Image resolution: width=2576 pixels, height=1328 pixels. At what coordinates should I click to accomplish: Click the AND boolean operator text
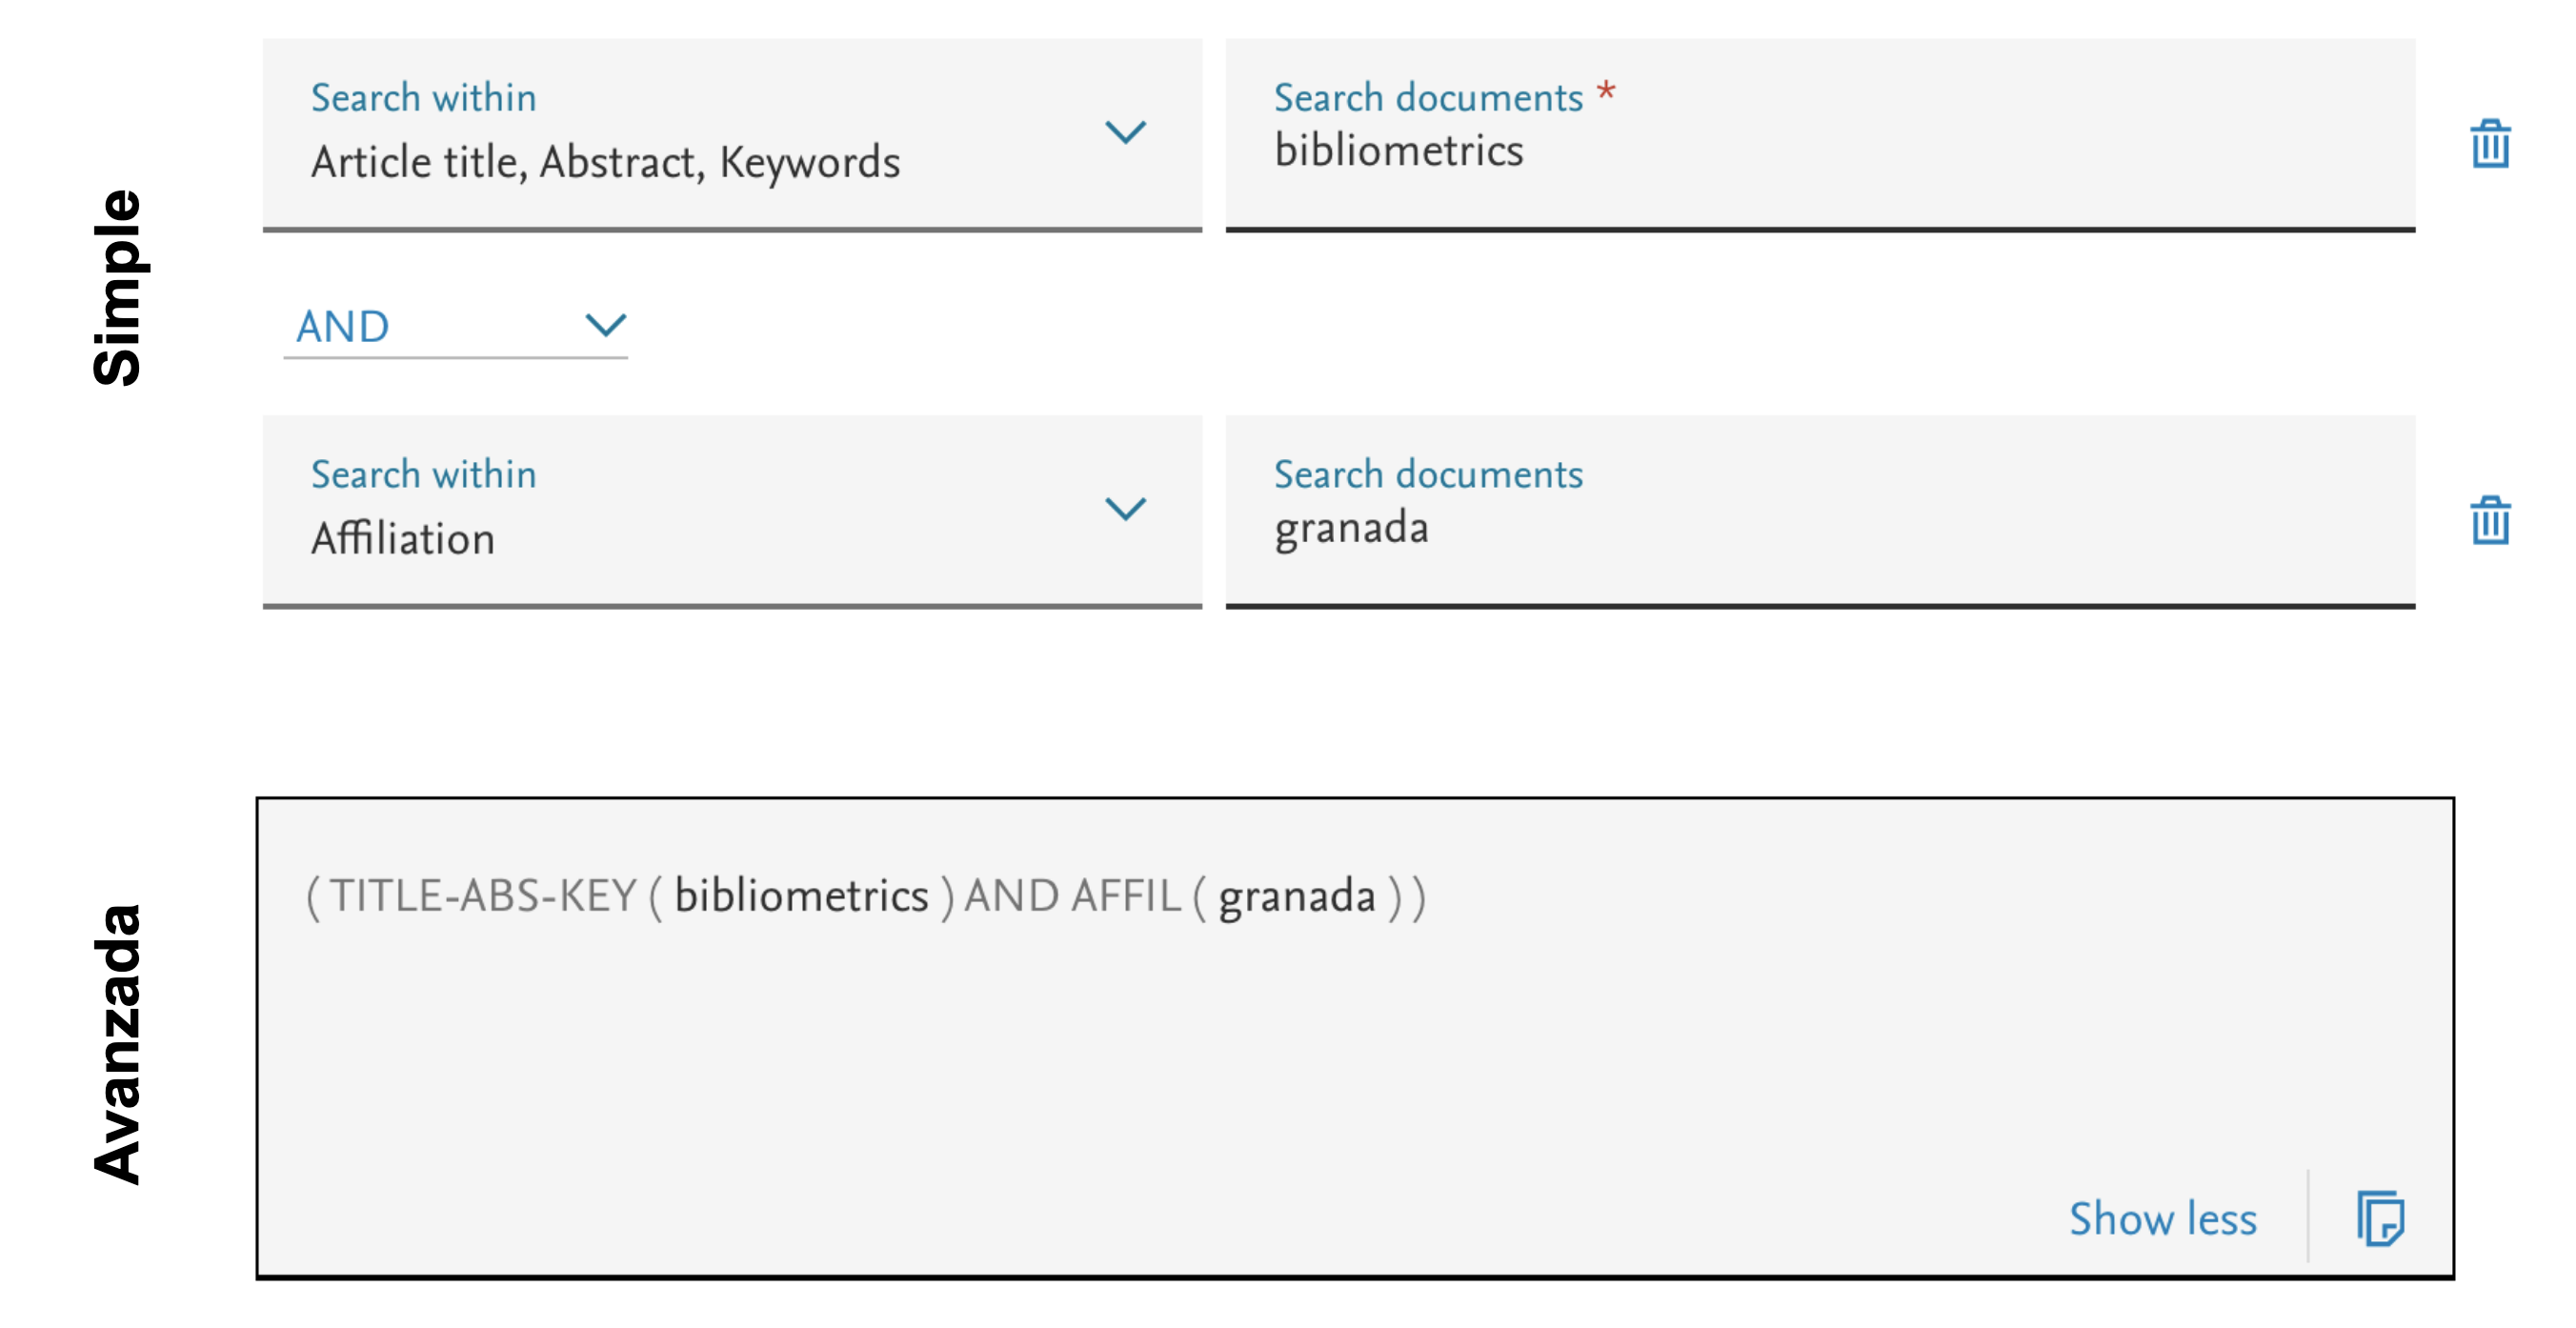tap(342, 327)
